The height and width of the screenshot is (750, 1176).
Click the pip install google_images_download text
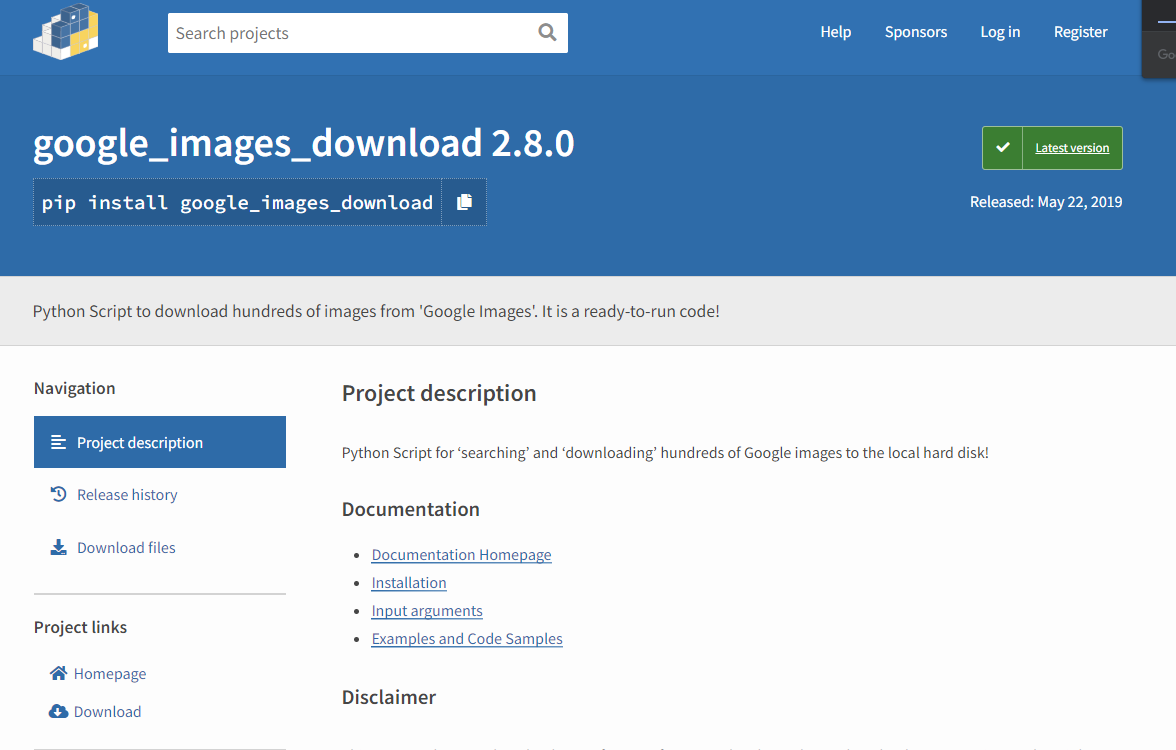click(x=237, y=202)
